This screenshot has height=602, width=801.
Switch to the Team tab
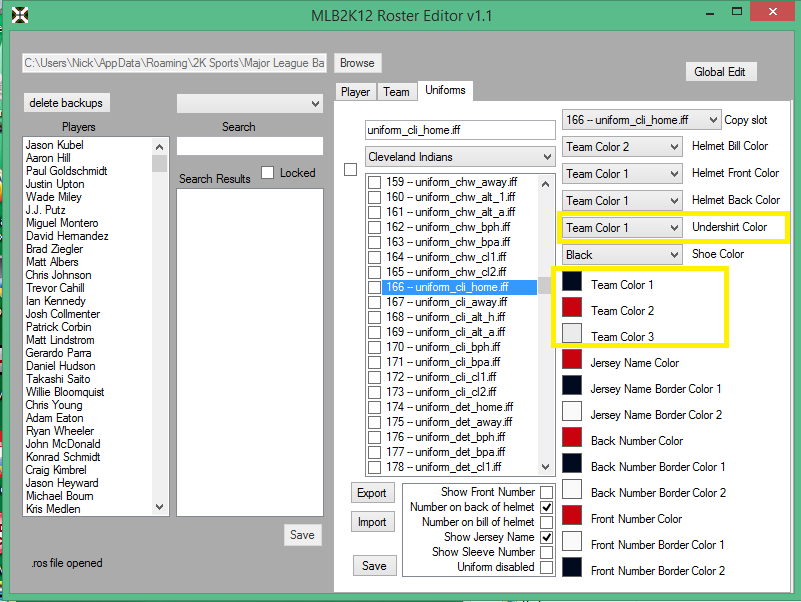[x=396, y=92]
